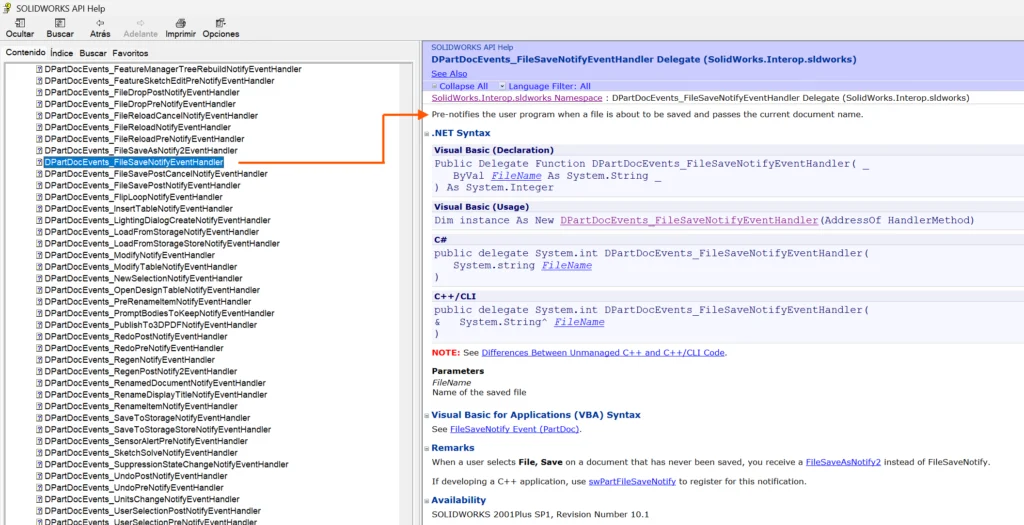Click the Collapse All toggle
Image resolution: width=1024 pixels, height=525 pixels.
click(x=460, y=86)
